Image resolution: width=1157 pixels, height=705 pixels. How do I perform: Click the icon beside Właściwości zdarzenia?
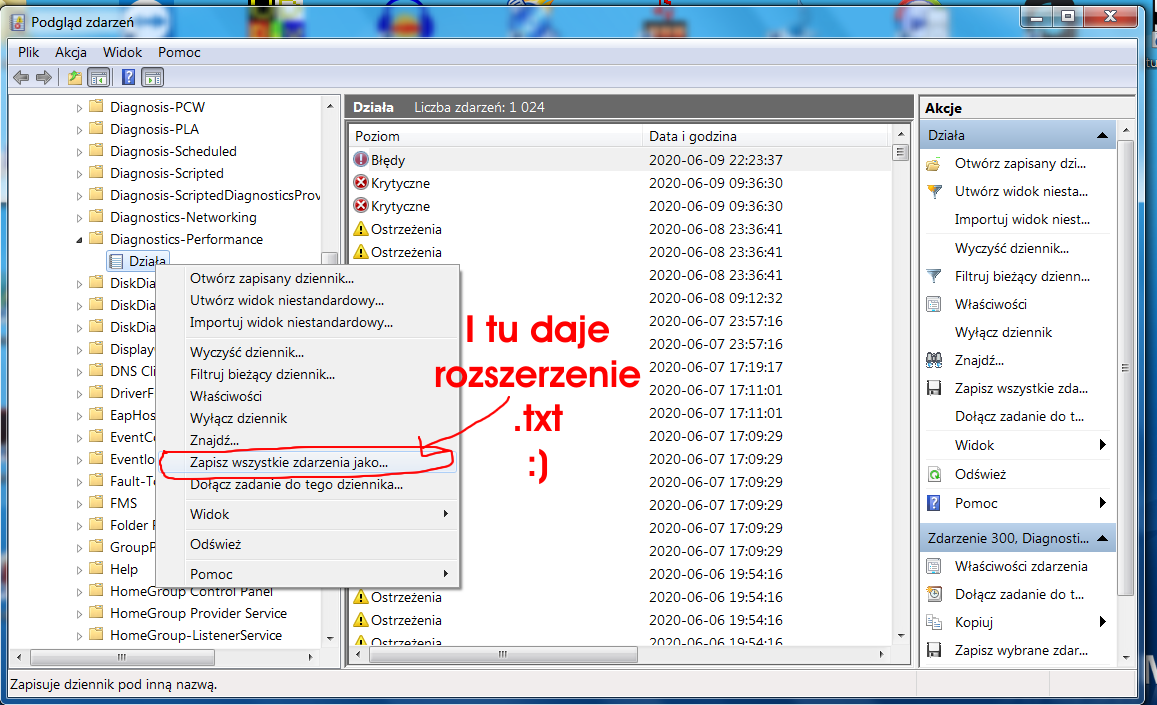(x=933, y=567)
